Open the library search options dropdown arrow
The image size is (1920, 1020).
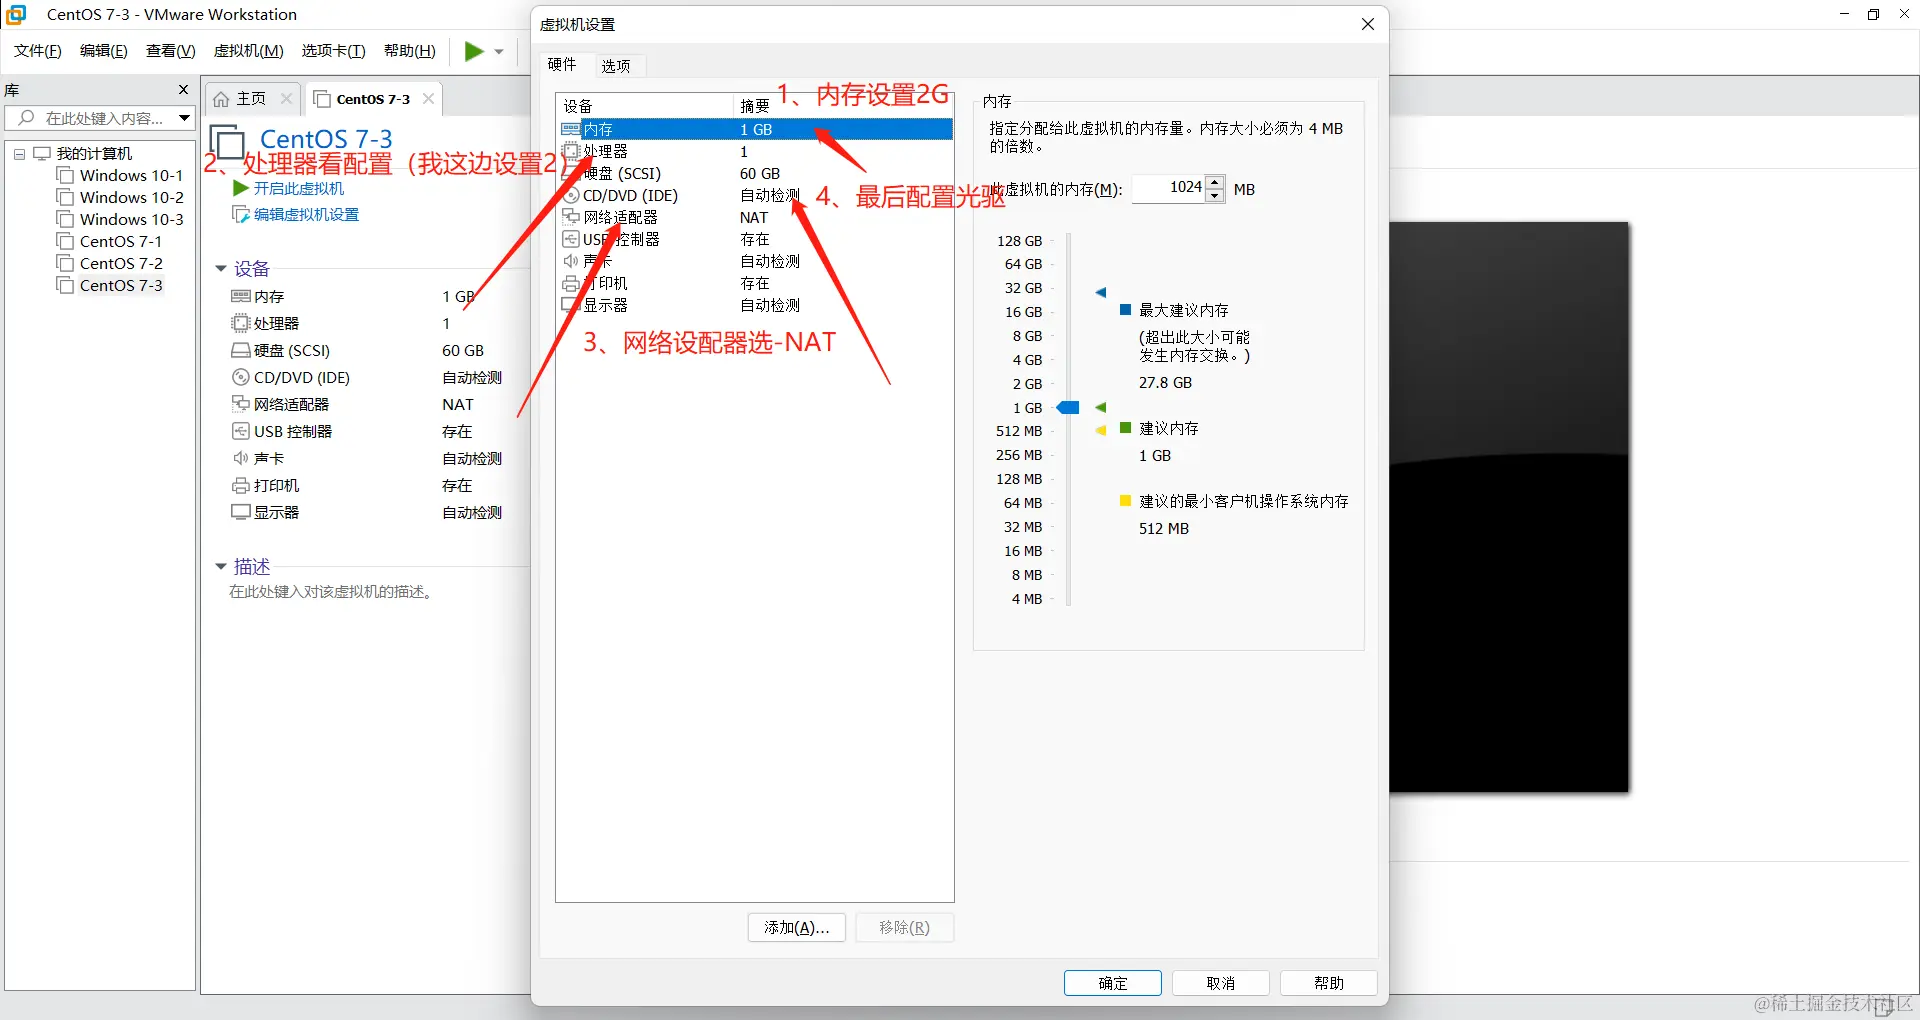[x=184, y=118]
